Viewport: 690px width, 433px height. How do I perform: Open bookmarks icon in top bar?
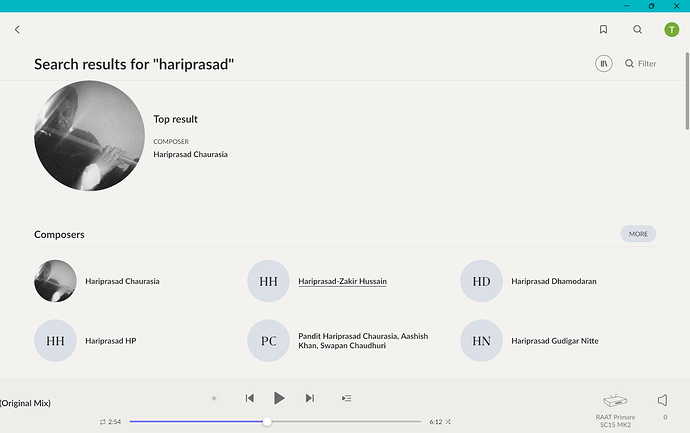pos(603,29)
